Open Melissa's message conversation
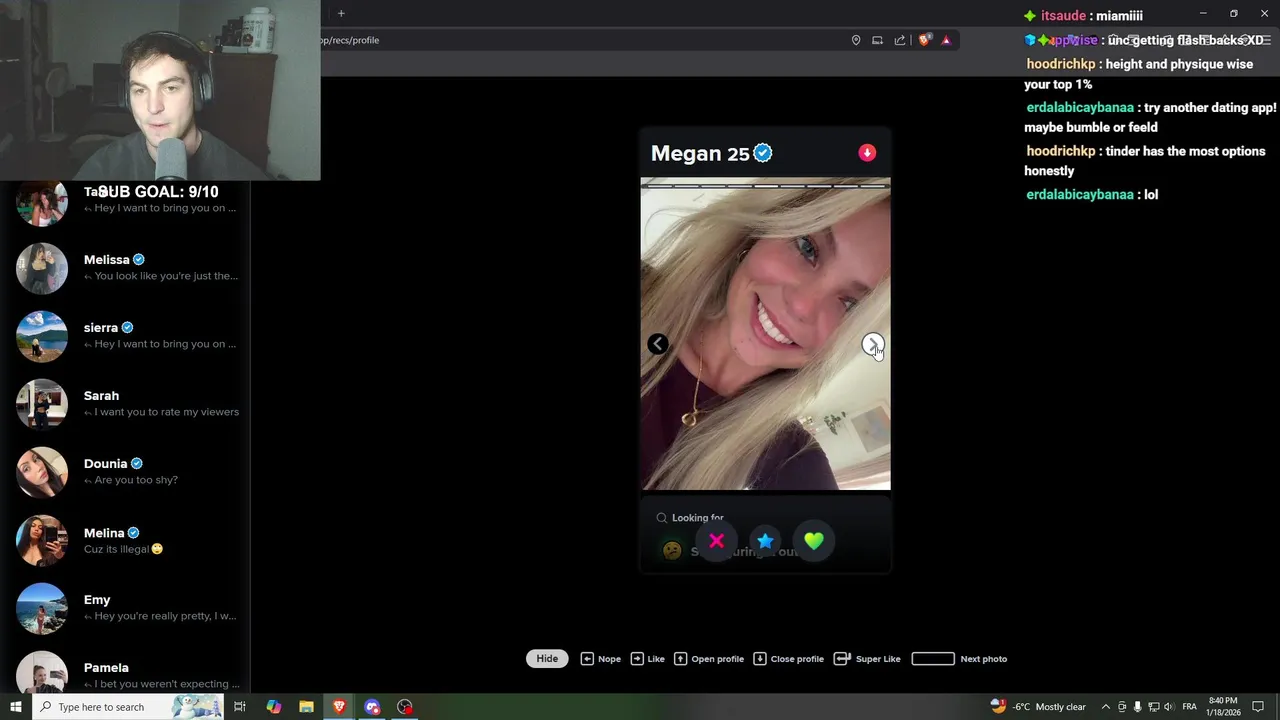Viewport: 1280px width, 720px height. 125,268
